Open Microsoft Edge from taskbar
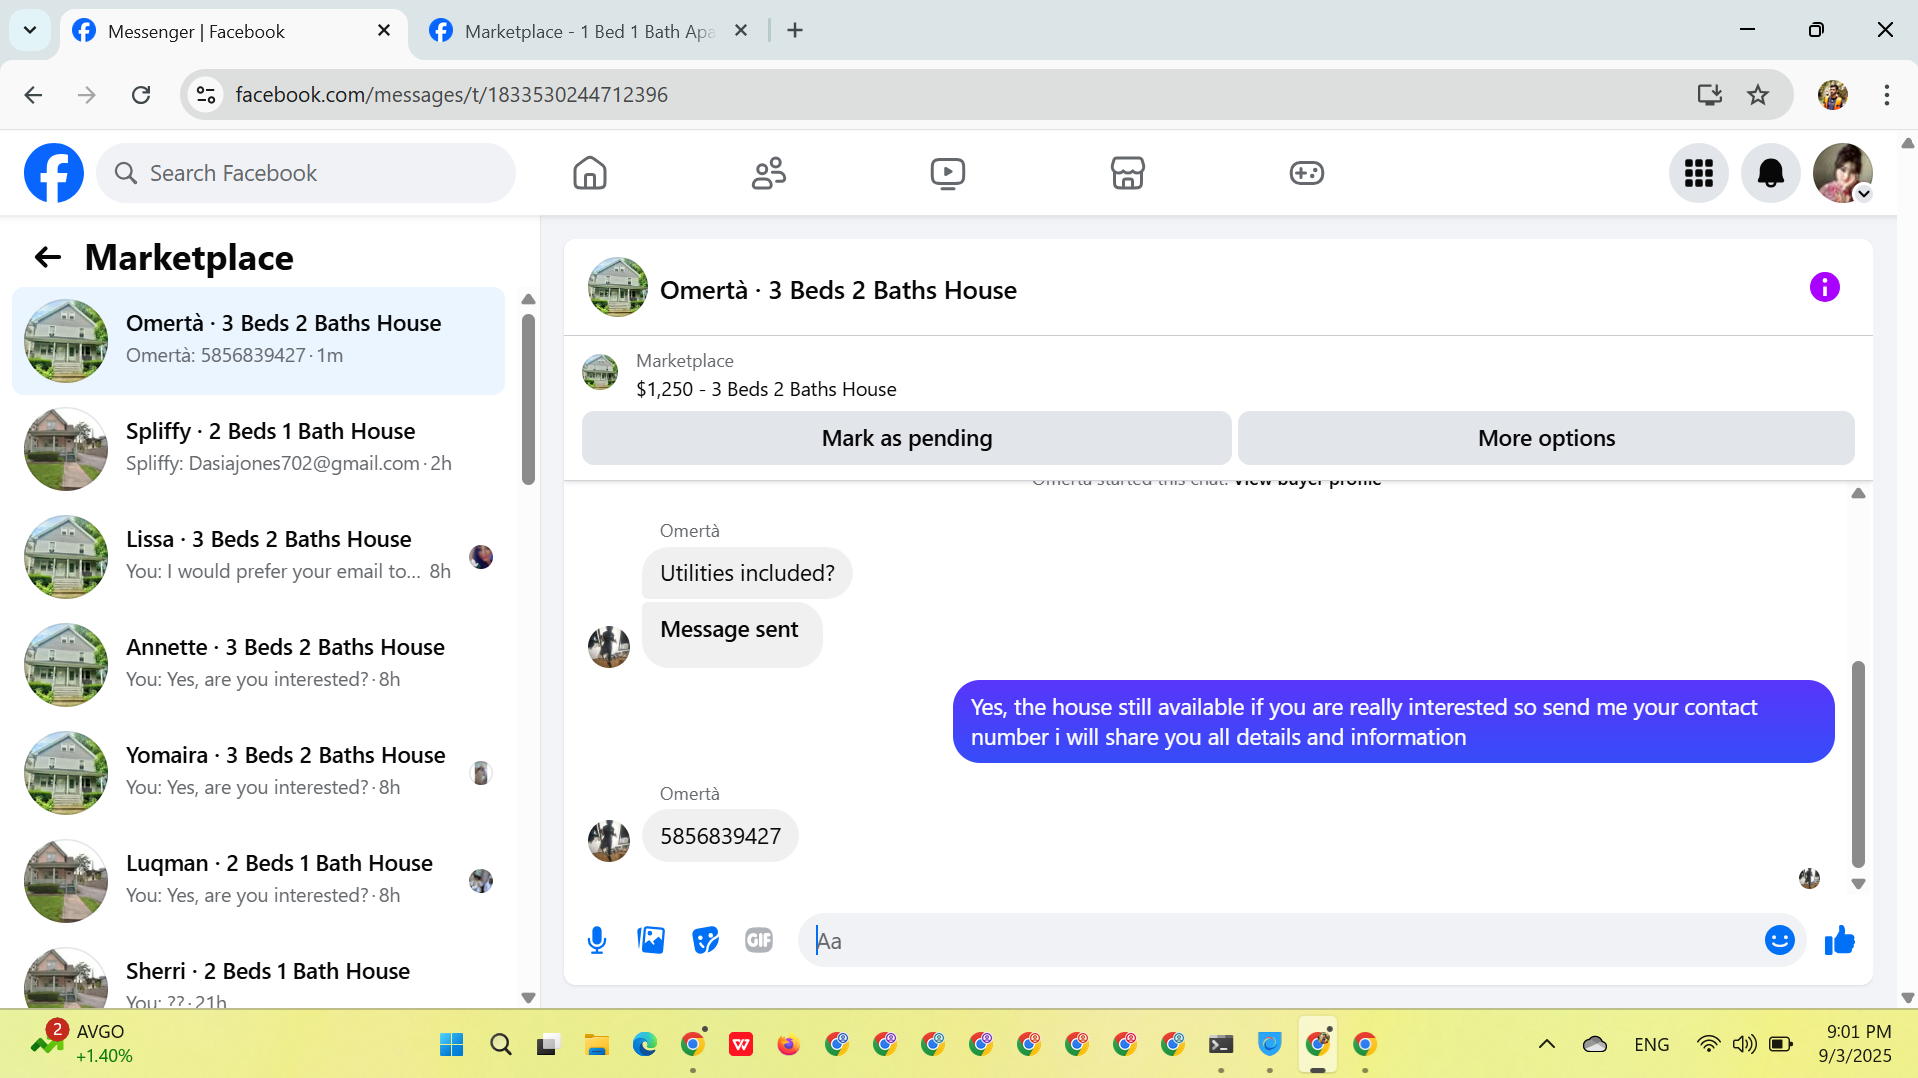This screenshot has height=1078, width=1918. coord(645,1045)
